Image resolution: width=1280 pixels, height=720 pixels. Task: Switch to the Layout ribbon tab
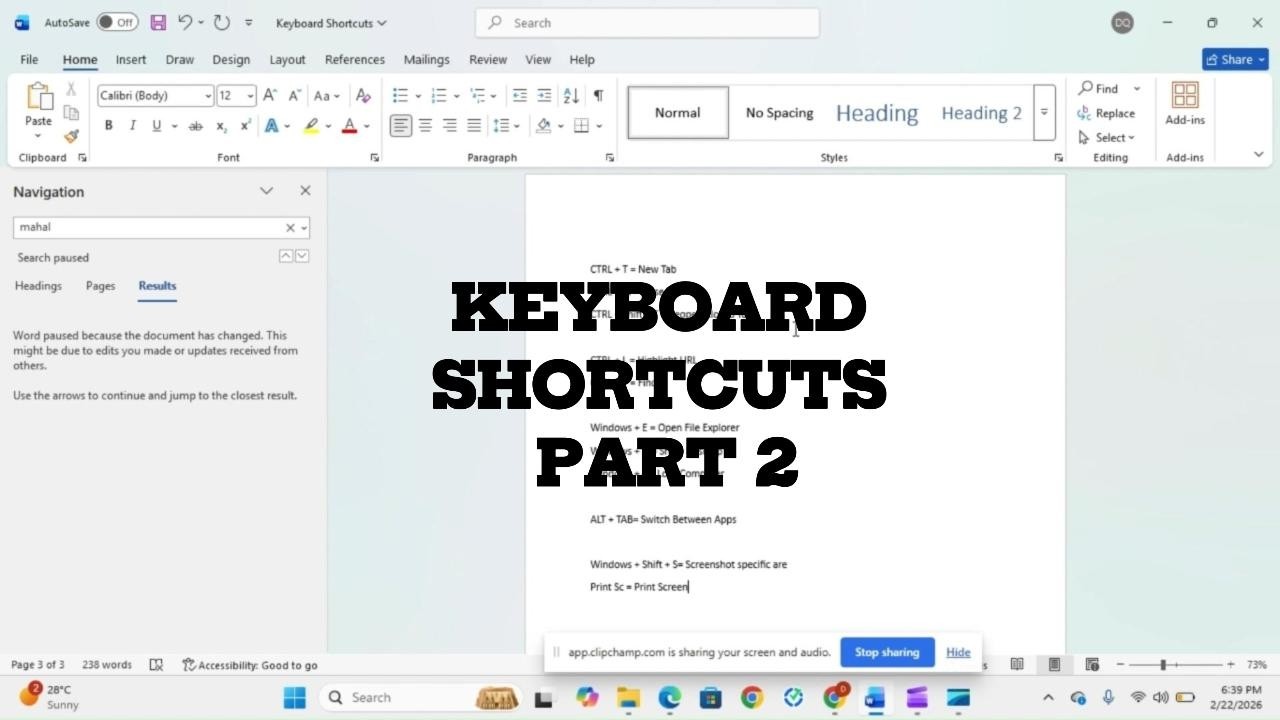pos(287,59)
